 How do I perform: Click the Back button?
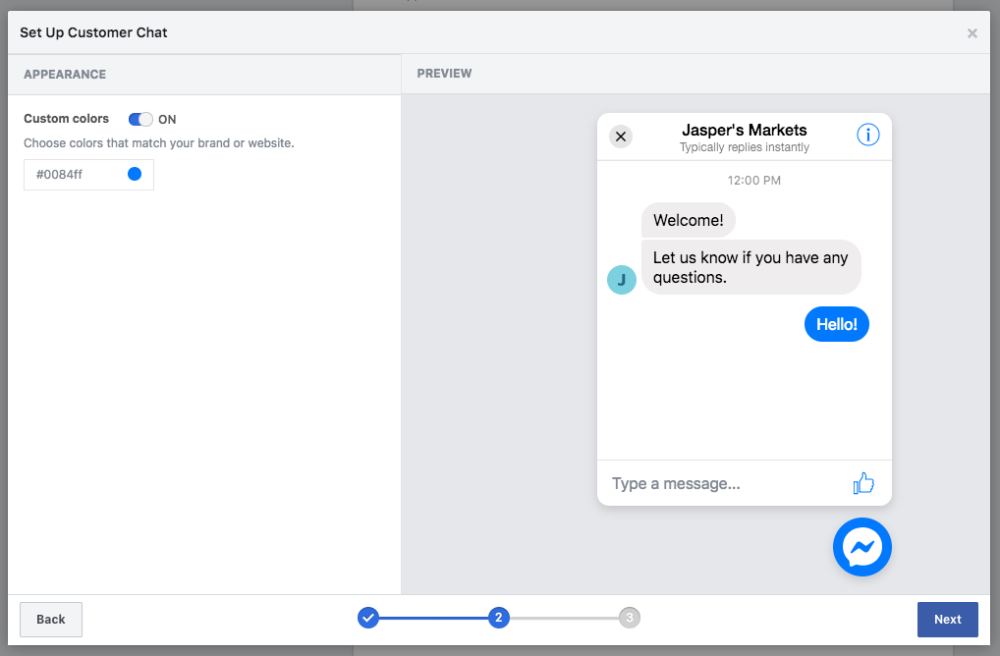51,619
